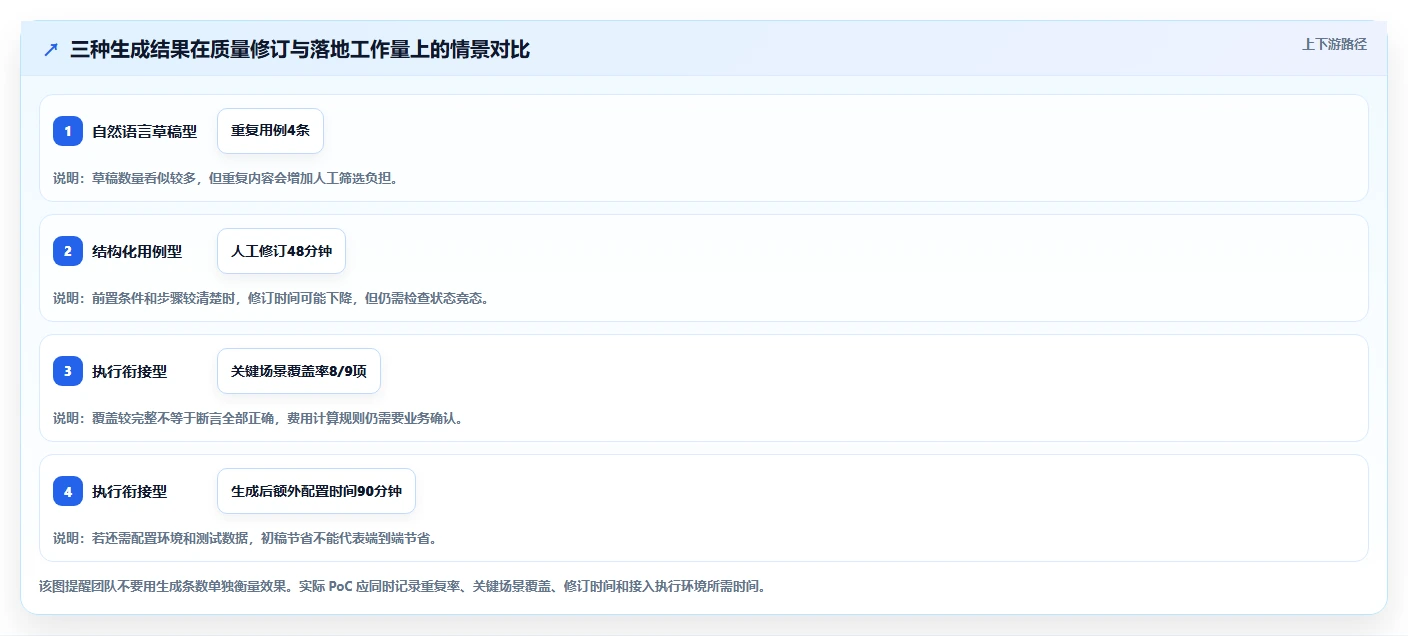Click the 上下游路径 label

coord(1334,44)
